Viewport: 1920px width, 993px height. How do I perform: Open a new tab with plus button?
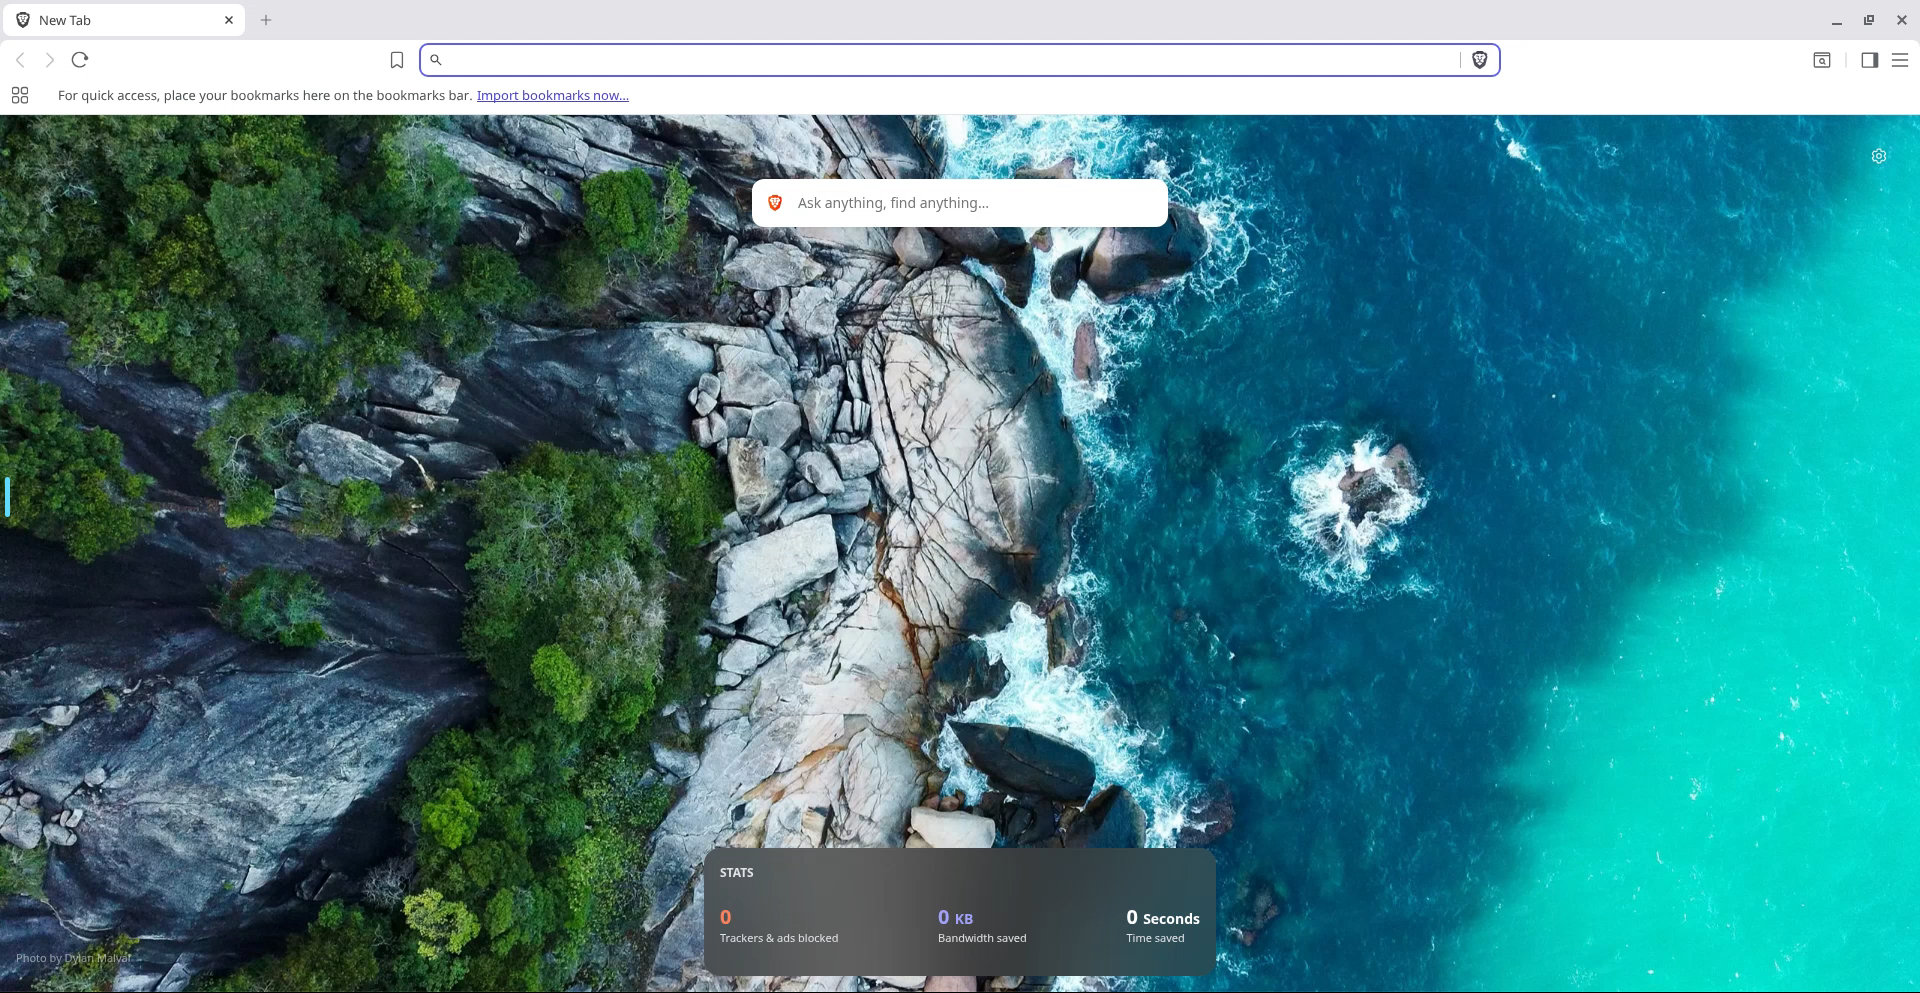pyautogui.click(x=266, y=20)
